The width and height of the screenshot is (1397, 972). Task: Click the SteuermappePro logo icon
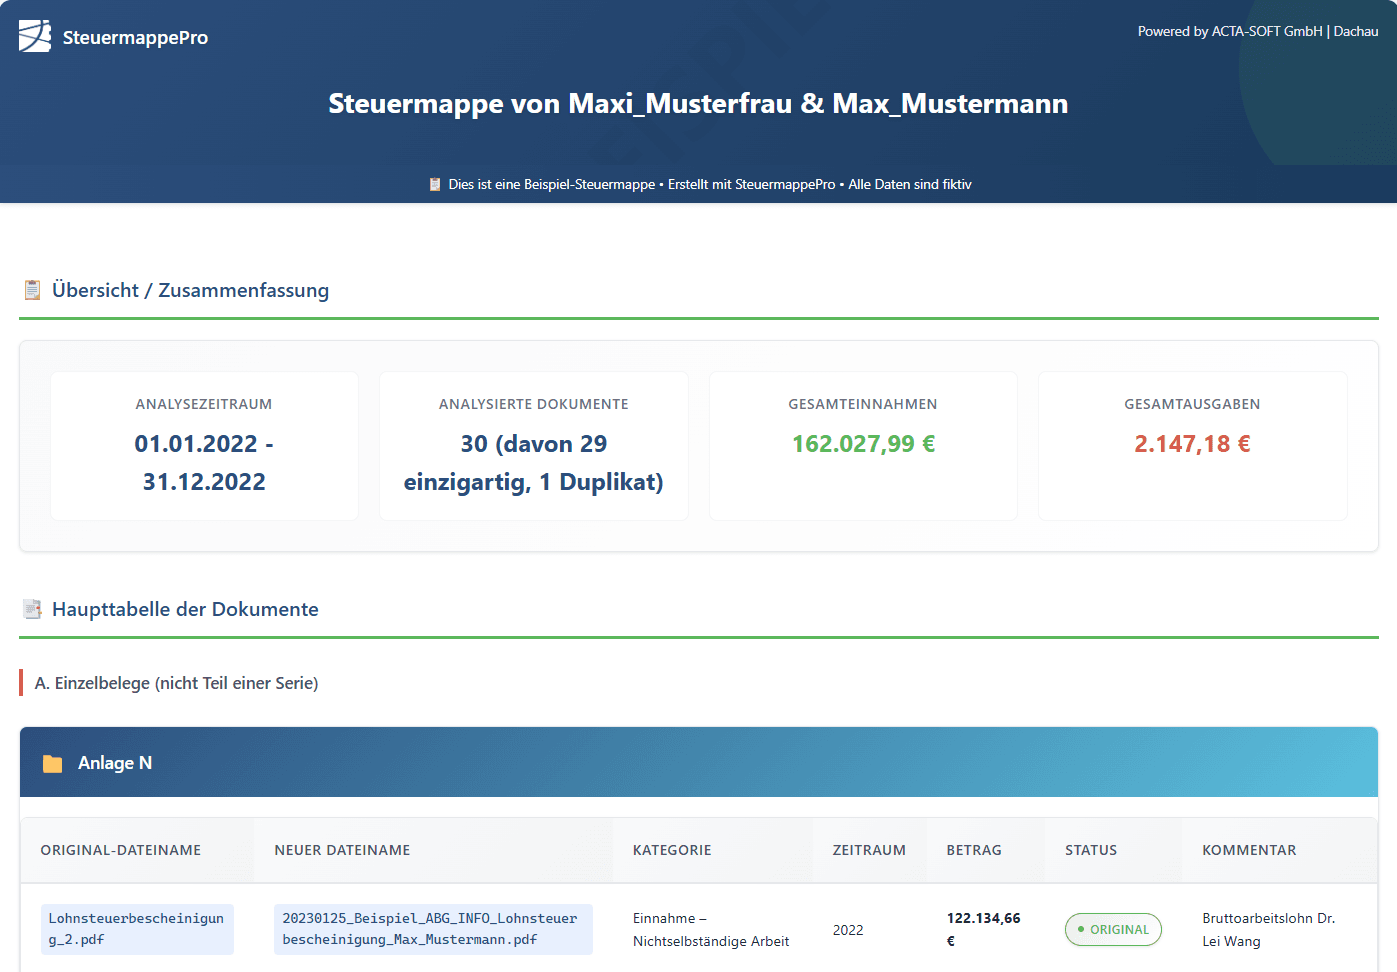pos(34,35)
